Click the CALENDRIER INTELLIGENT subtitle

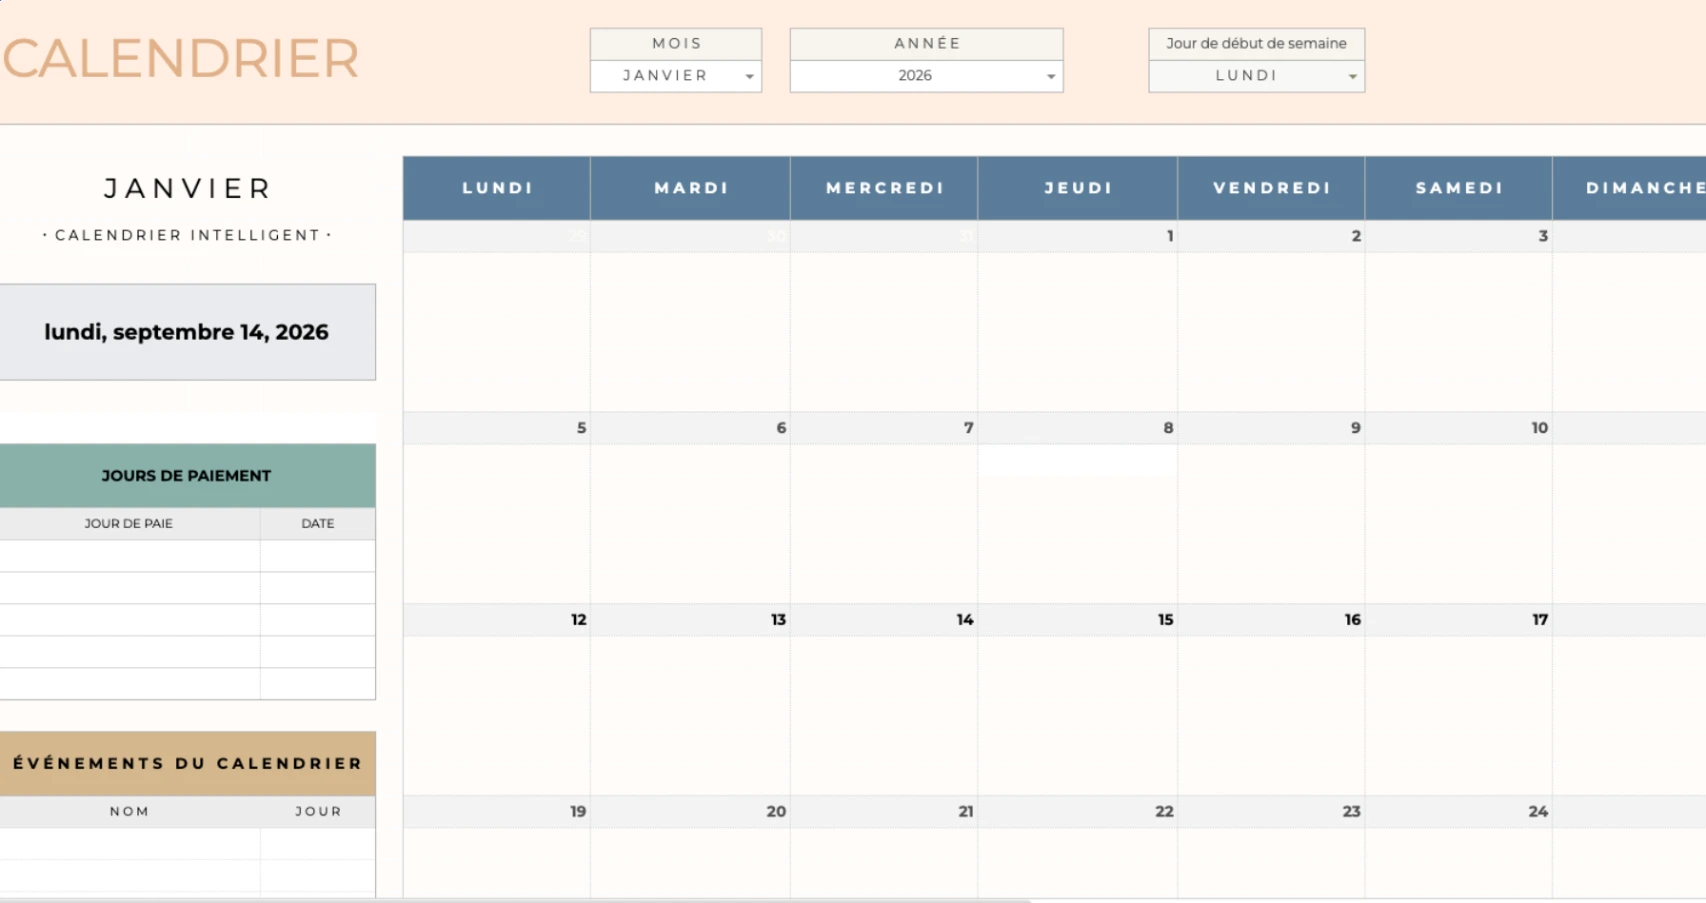(188, 235)
